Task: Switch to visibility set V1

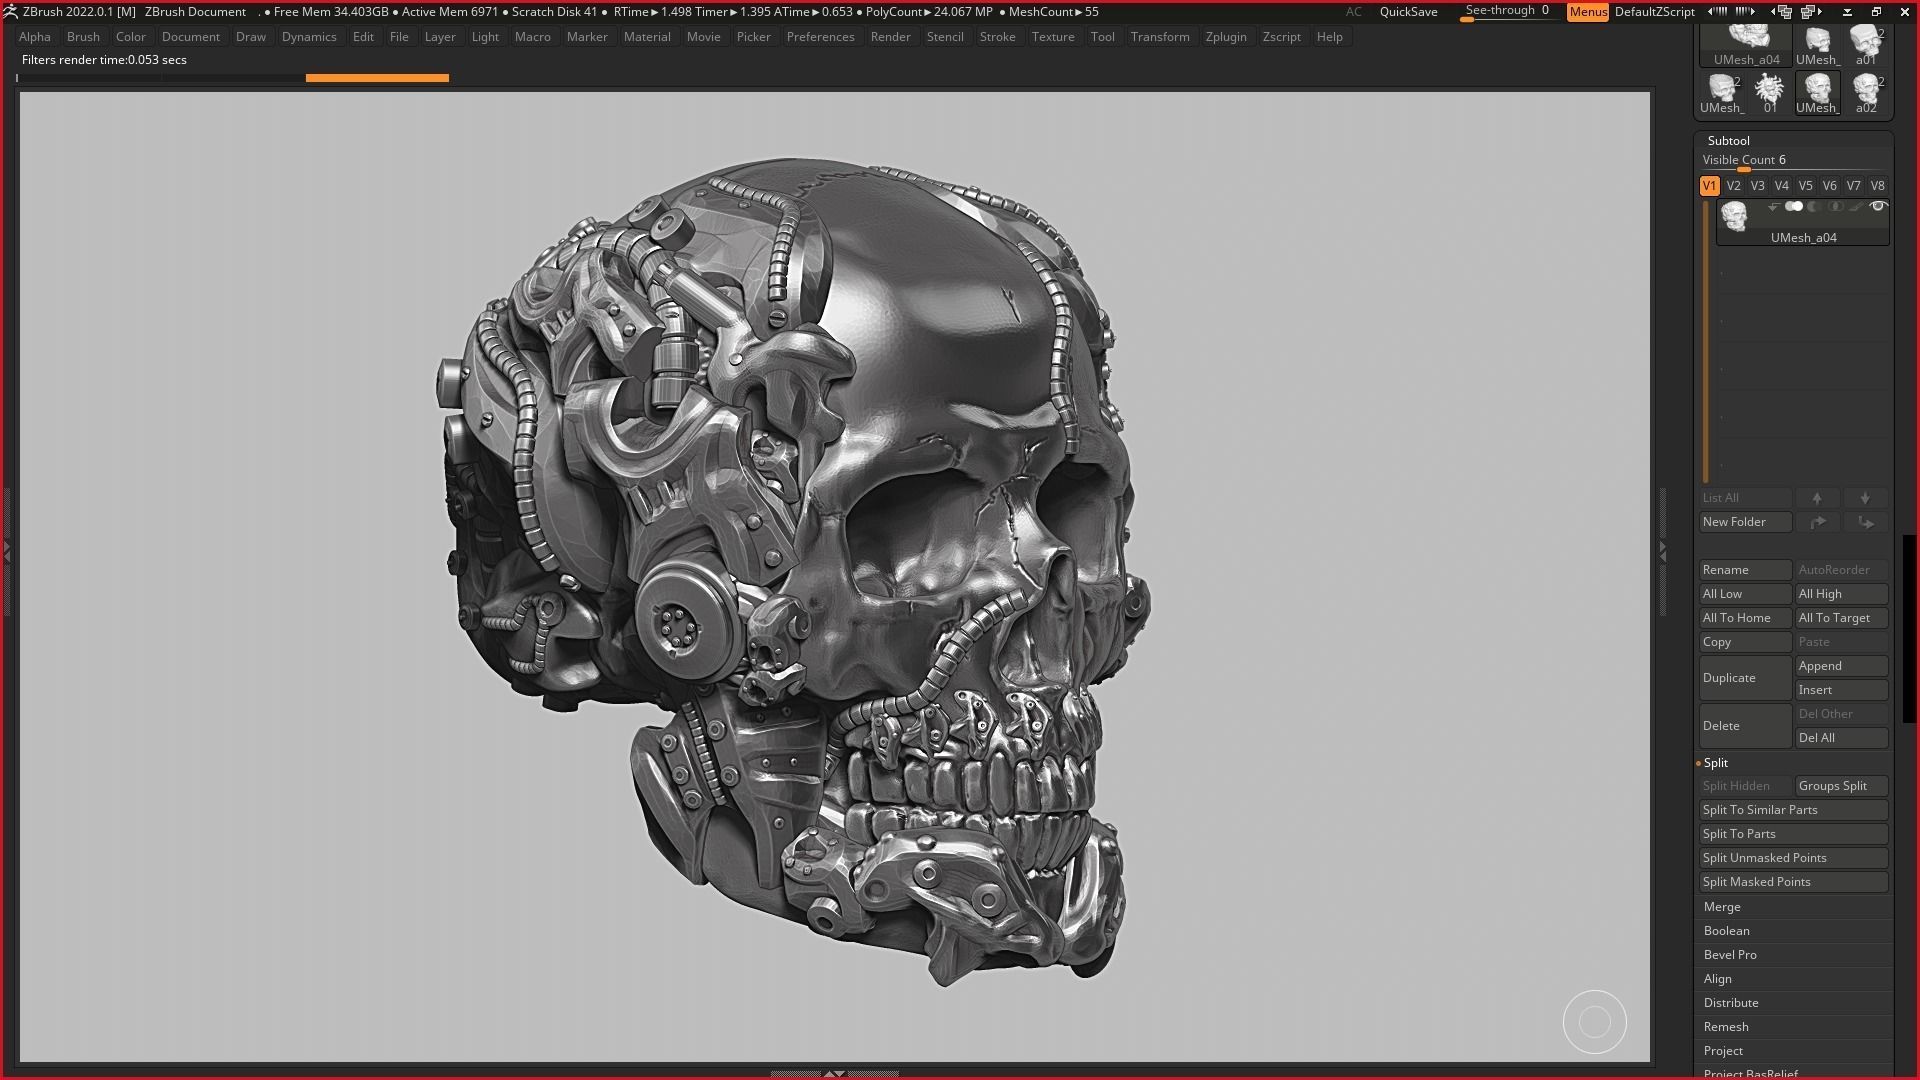Action: click(1709, 186)
